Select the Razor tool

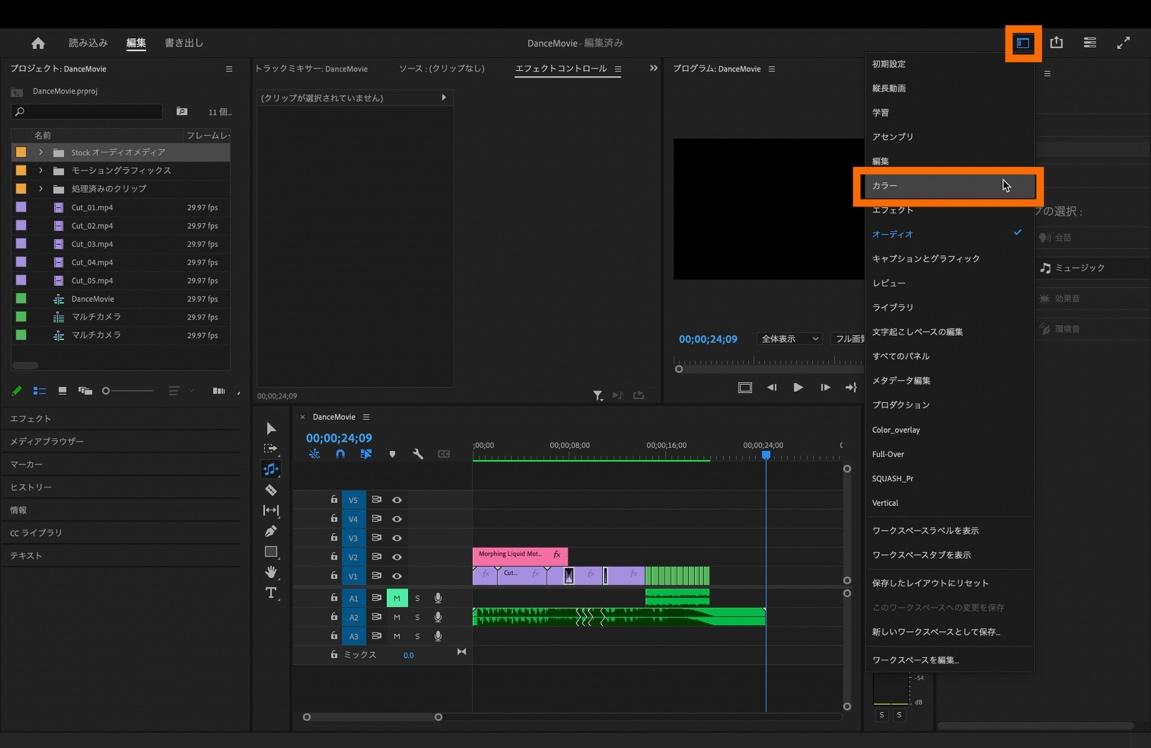(x=271, y=490)
